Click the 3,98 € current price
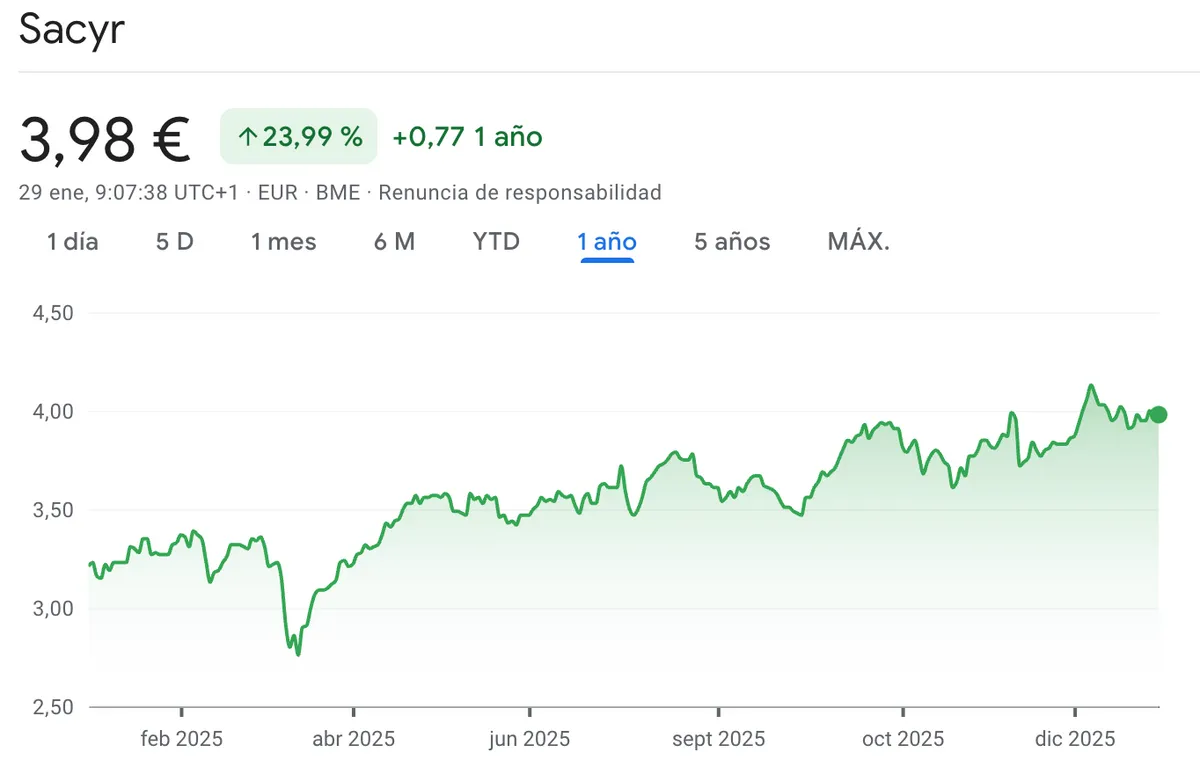Image resolution: width=1200 pixels, height=781 pixels. pos(105,138)
